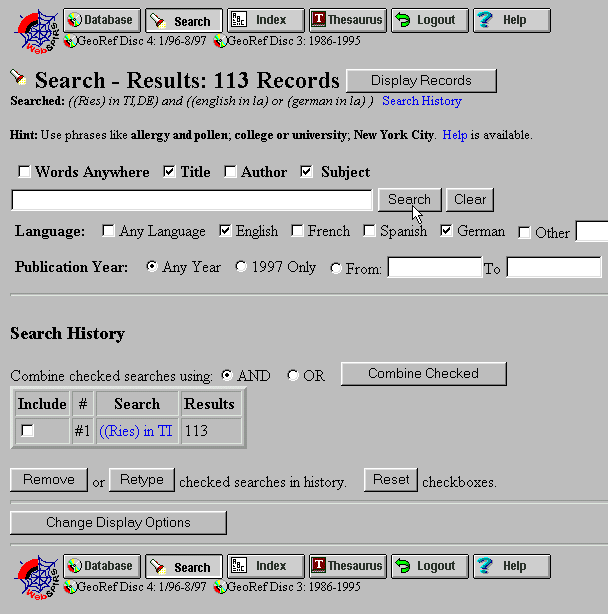Image resolution: width=608 pixels, height=614 pixels.
Task: Click Logout in top toolbar
Action: point(430,20)
